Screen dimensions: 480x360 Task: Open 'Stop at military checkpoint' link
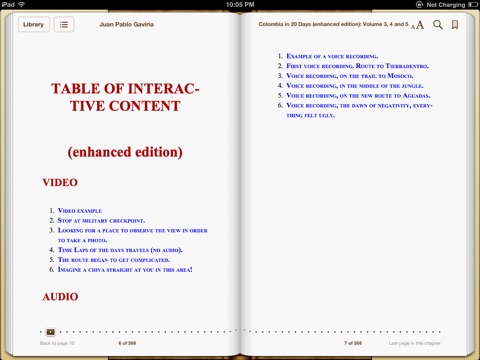(101, 221)
